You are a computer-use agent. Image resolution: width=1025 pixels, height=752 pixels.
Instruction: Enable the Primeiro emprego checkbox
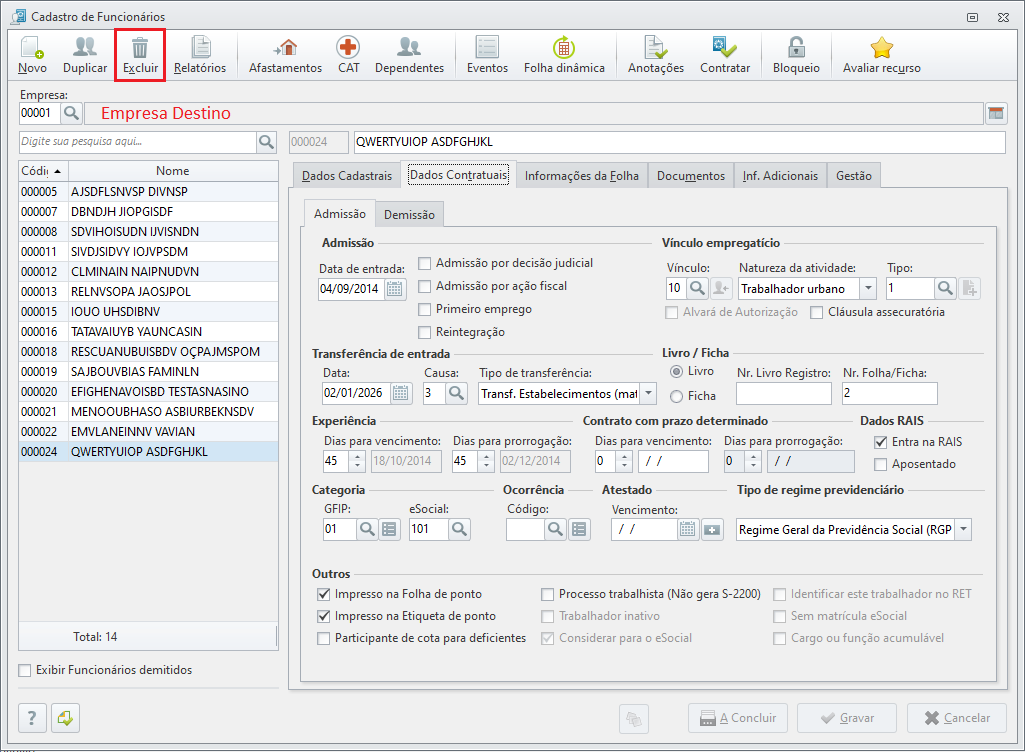(x=425, y=309)
